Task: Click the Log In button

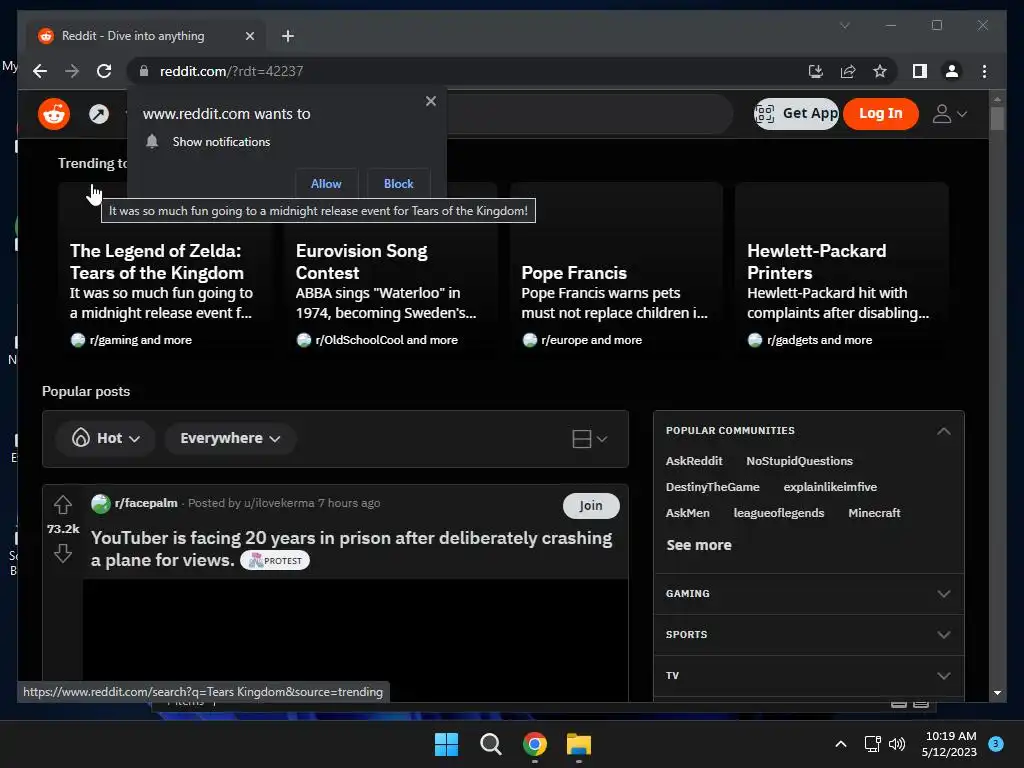Action: point(880,114)
